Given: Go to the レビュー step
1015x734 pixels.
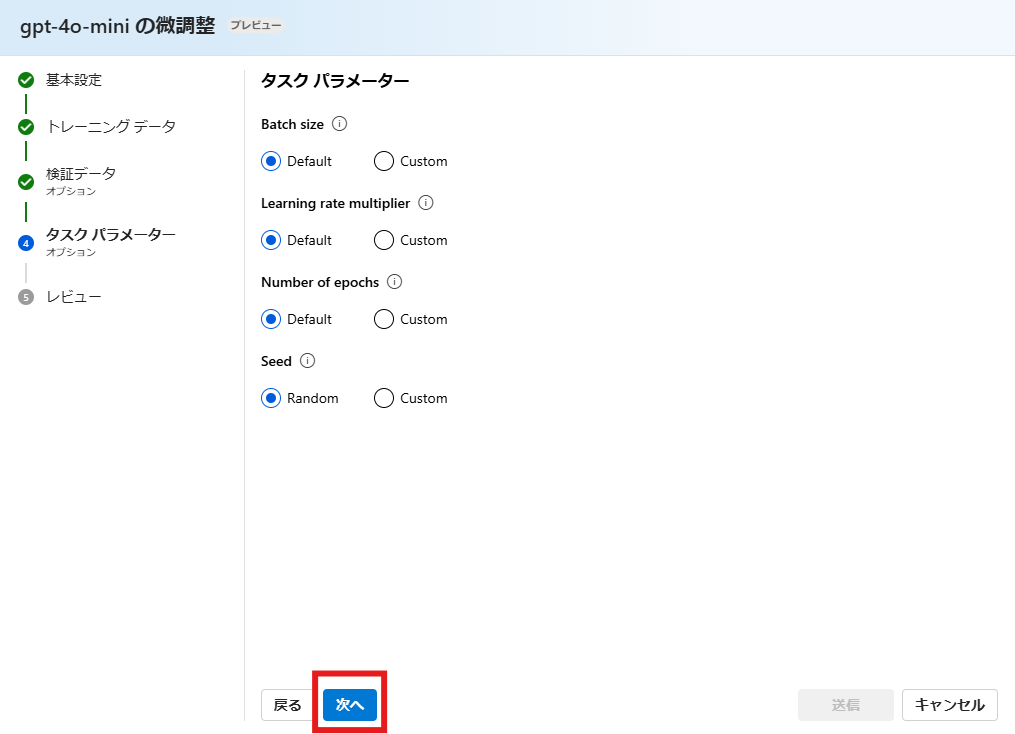Looking at the screenshot, I should point(74,297).
